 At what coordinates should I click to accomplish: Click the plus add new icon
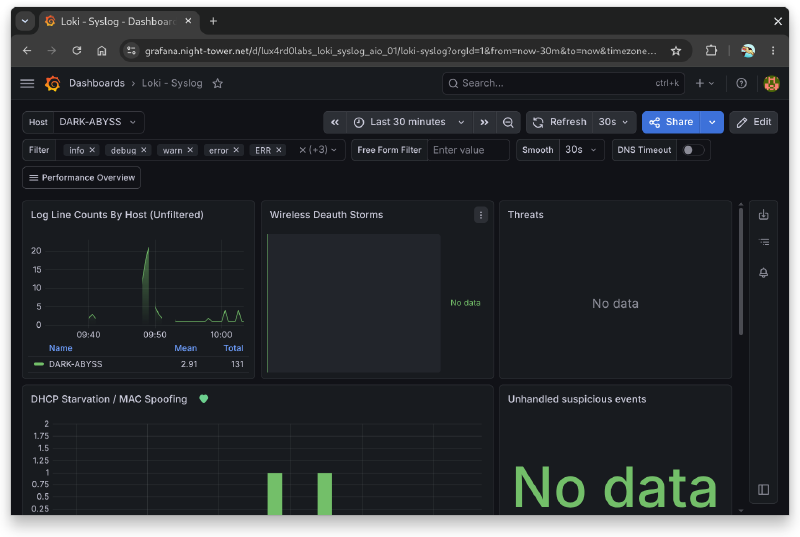click(x=705, y=83)
